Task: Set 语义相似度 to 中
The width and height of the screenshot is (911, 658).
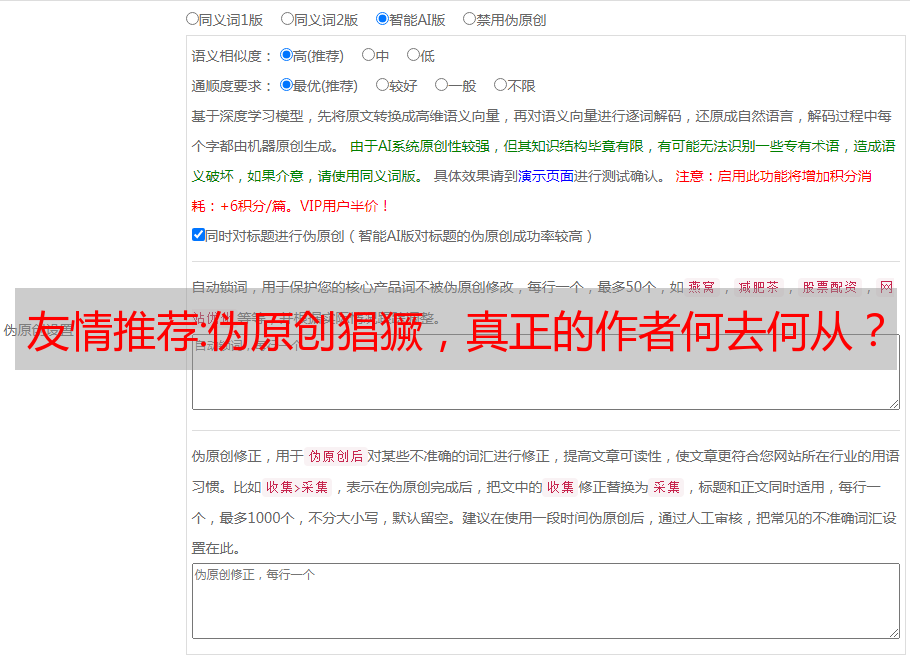Action: (x=368, y=55)
